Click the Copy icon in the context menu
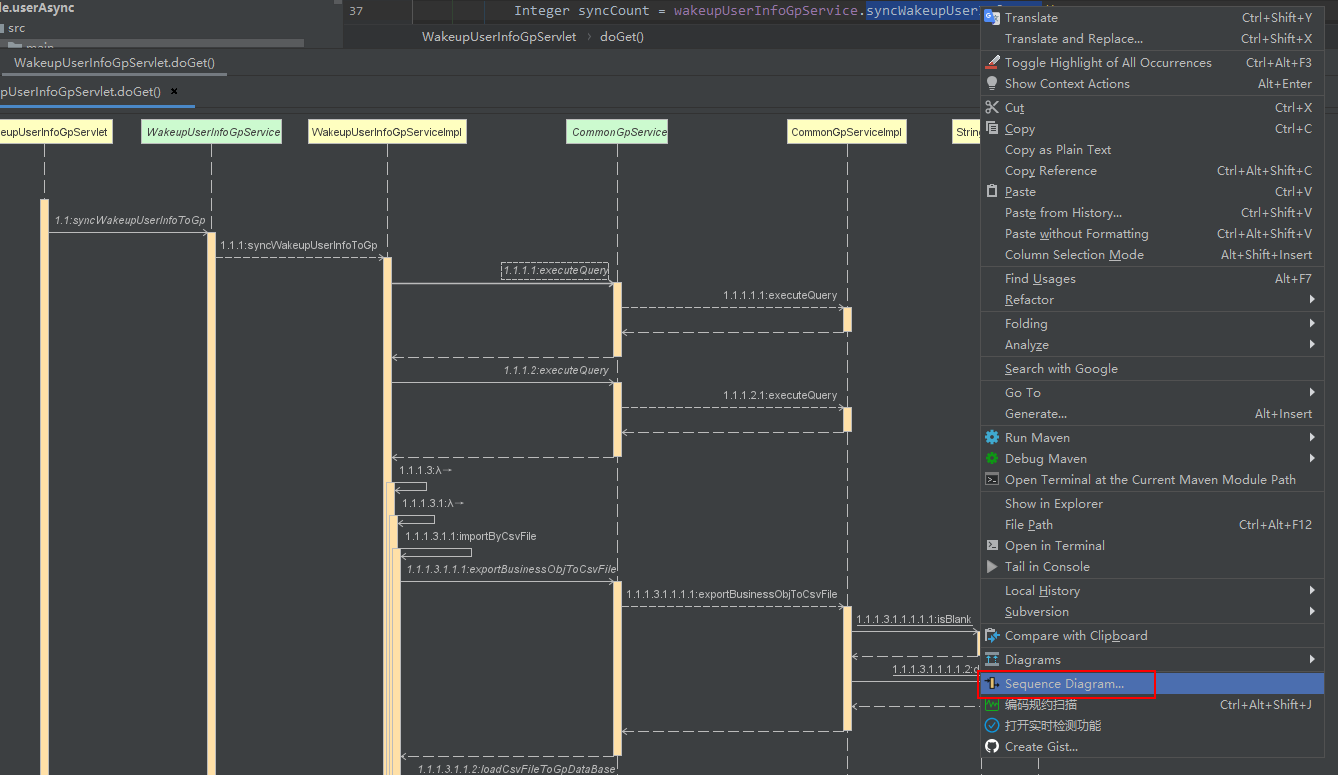This screenshot has height=775, width=1338. pyautogui.click(x=991, y=128)
